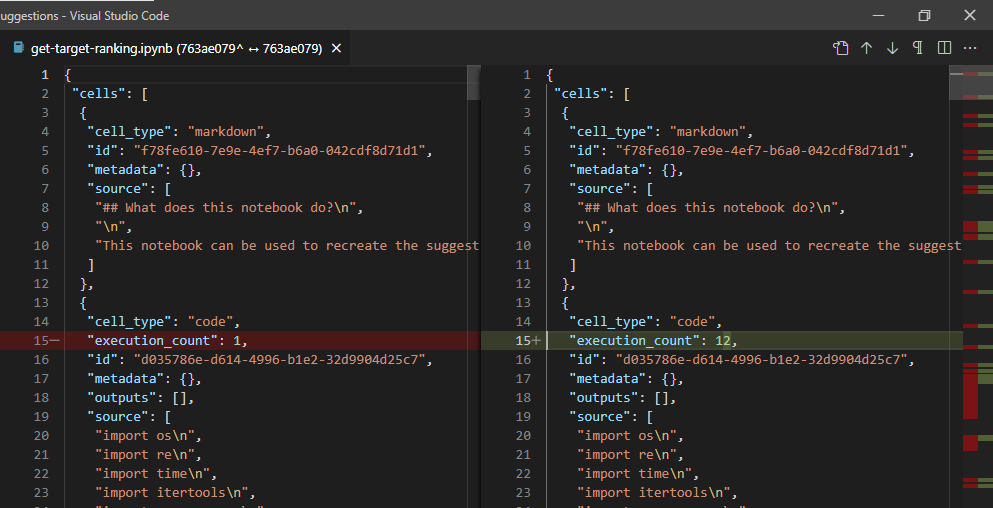Screen dimensions: 993x508
Task: Click line number 1 in left gutter
Action: point(45,75)
